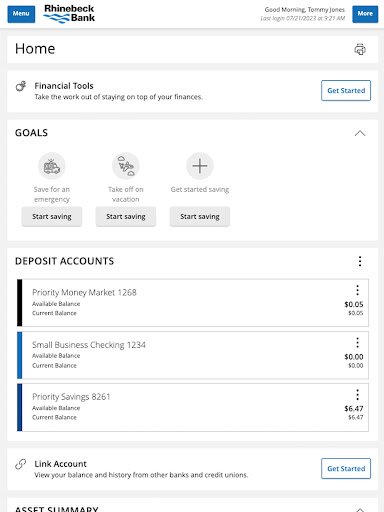Viewport: 384px width, 512px height.
Task: Open Small Business Checking 1234 options
Action: 357,342
